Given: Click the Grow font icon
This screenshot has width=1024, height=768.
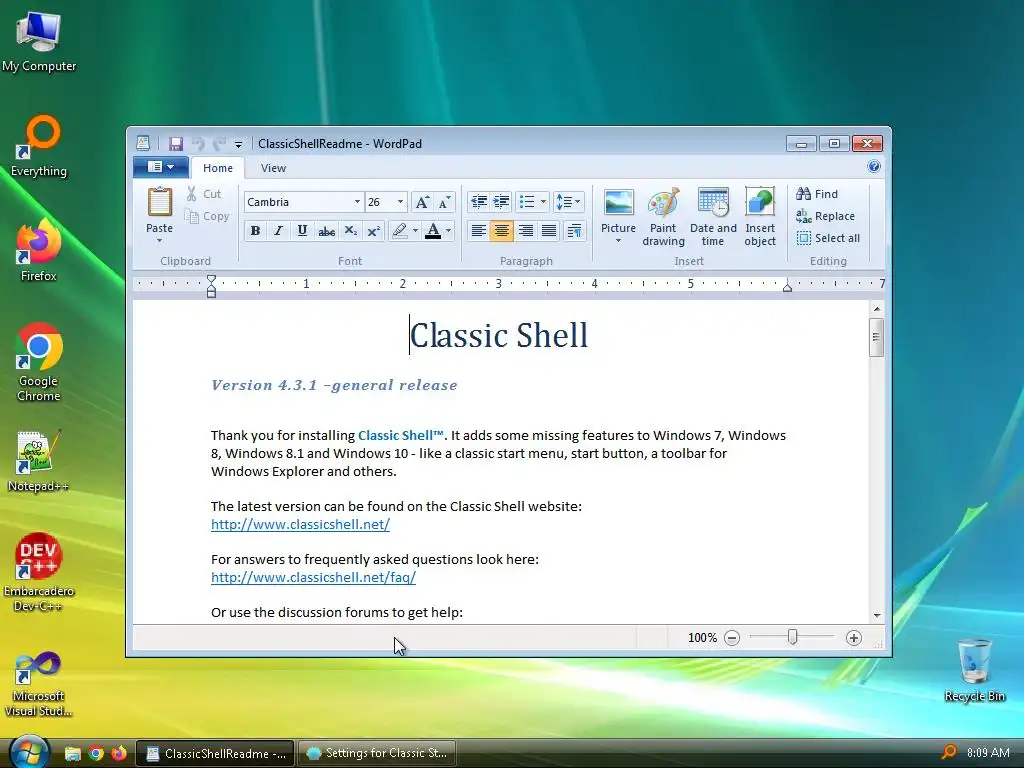Looking at the screenshot, I should [x=422, y=202].
